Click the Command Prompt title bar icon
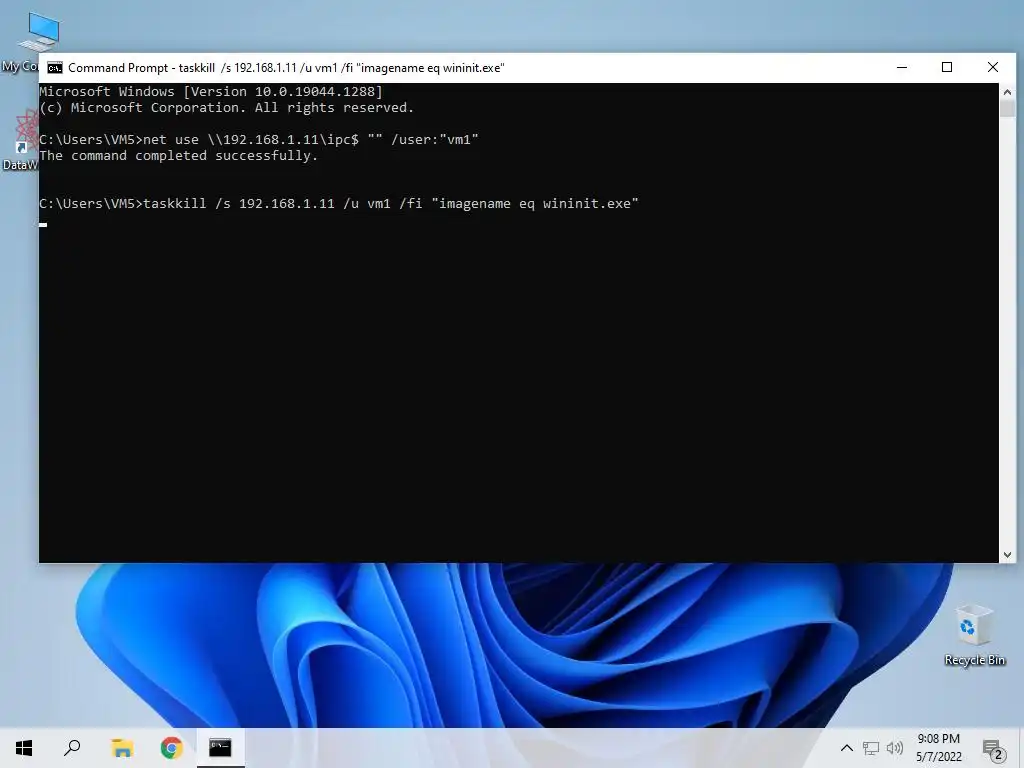Image resolution: width=1024 pixels, height=768 pixels. pos(55,68)
